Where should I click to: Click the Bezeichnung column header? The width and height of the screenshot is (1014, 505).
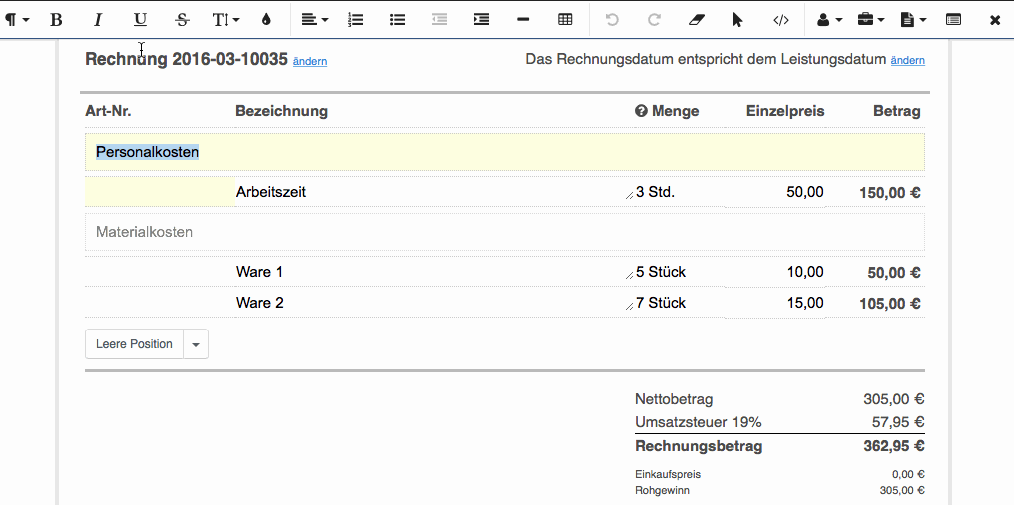click(x=281, y=111)
